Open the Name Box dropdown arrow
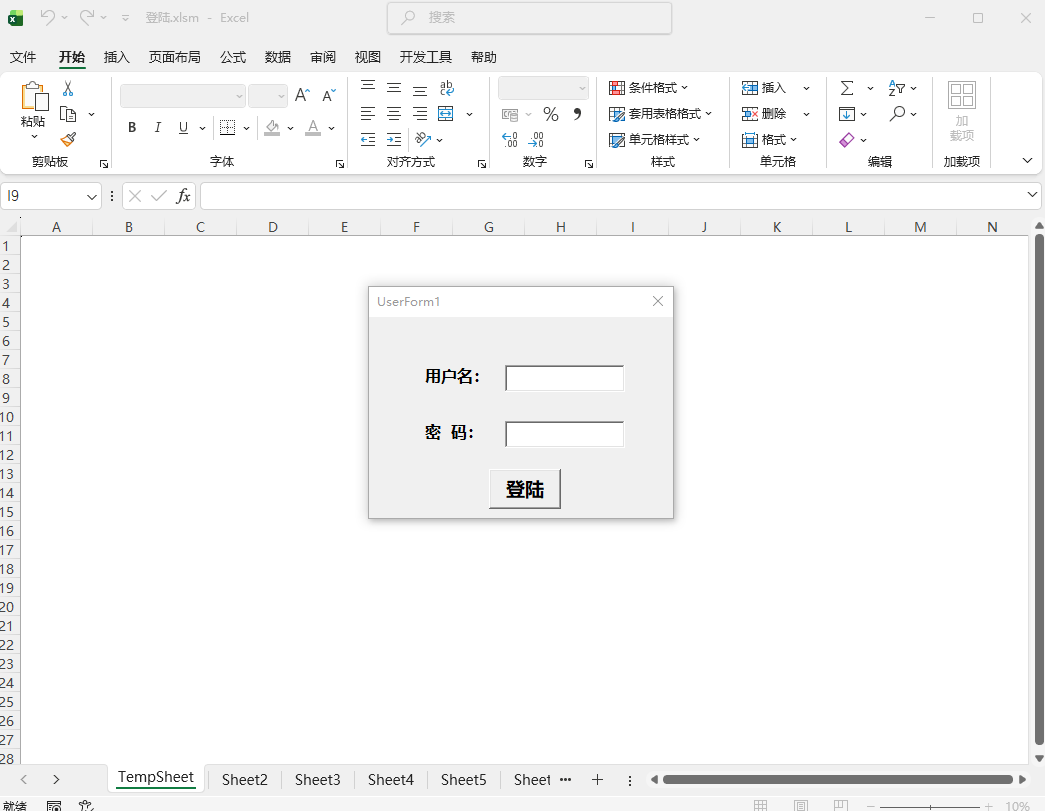 pos(92,197)
